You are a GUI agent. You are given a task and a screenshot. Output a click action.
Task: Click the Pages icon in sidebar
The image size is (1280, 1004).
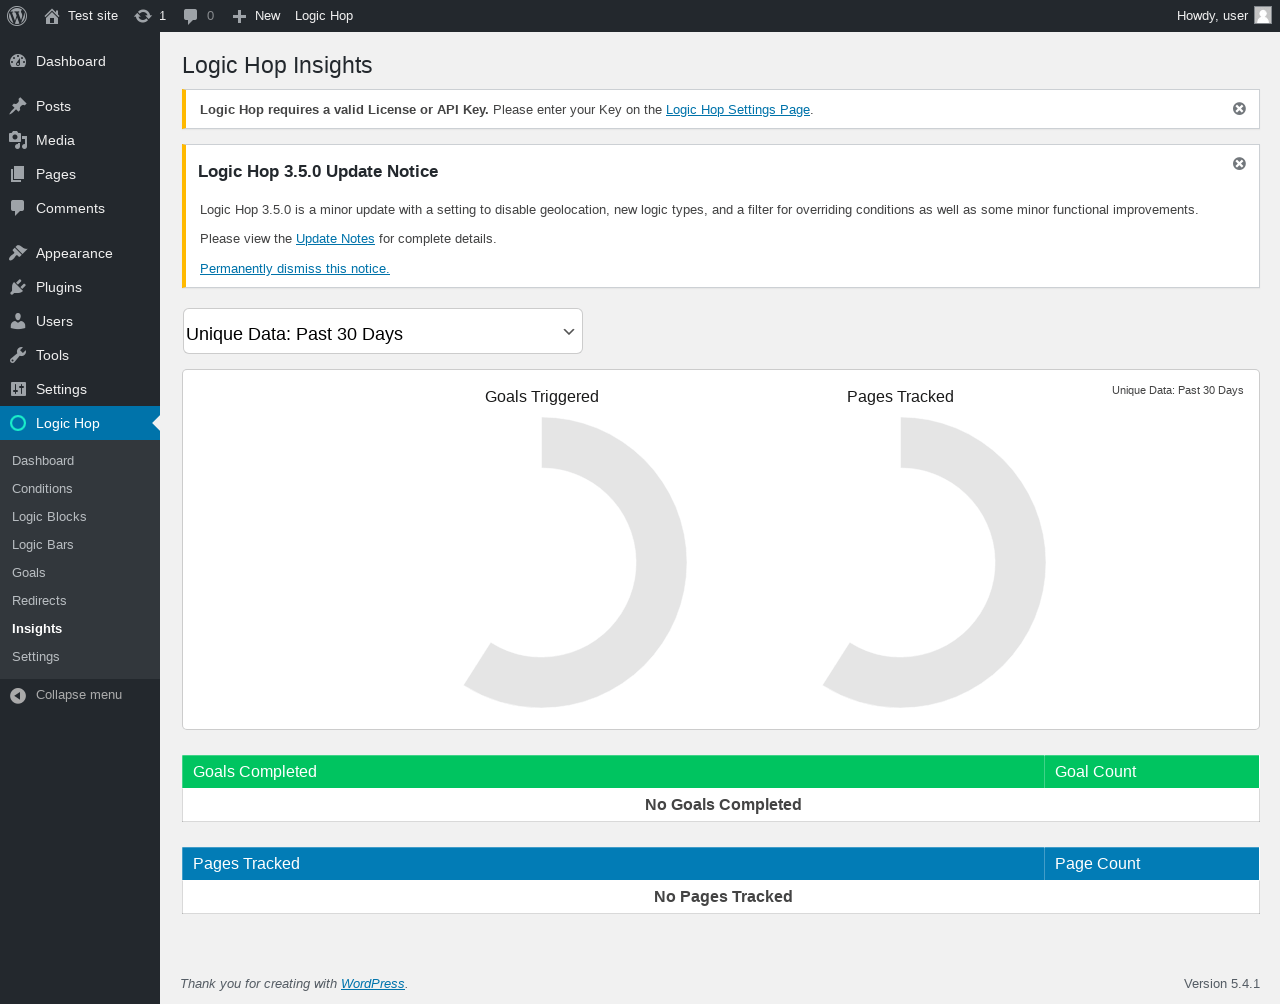point(18,174)
